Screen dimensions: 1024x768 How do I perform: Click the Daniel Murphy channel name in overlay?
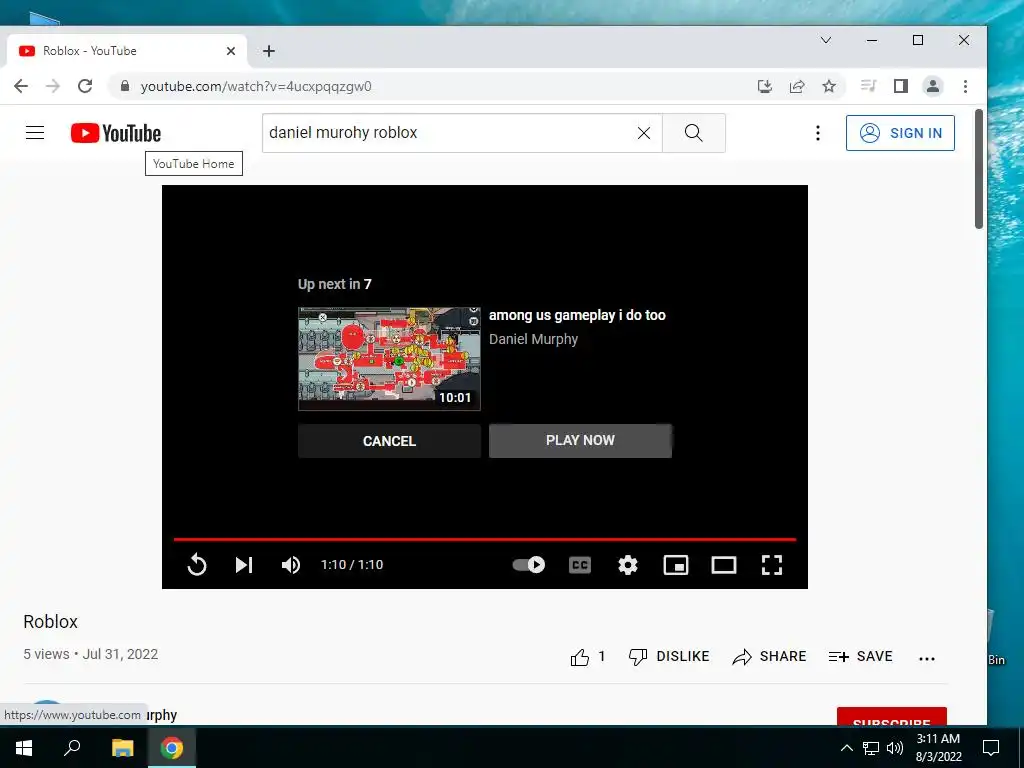(534, 340)
